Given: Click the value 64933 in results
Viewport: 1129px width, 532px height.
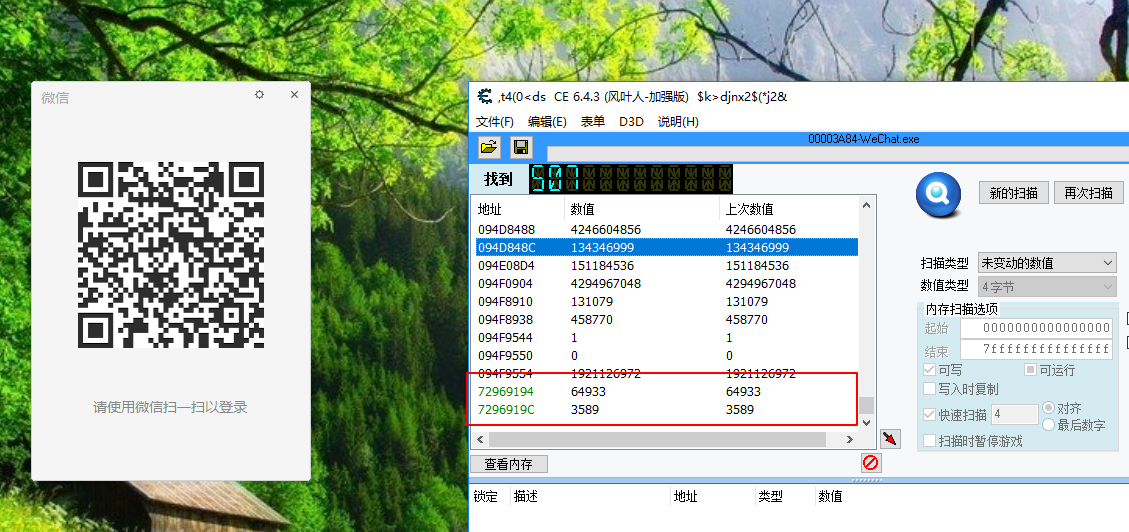Looking at the screenshot, I should 588,392.
